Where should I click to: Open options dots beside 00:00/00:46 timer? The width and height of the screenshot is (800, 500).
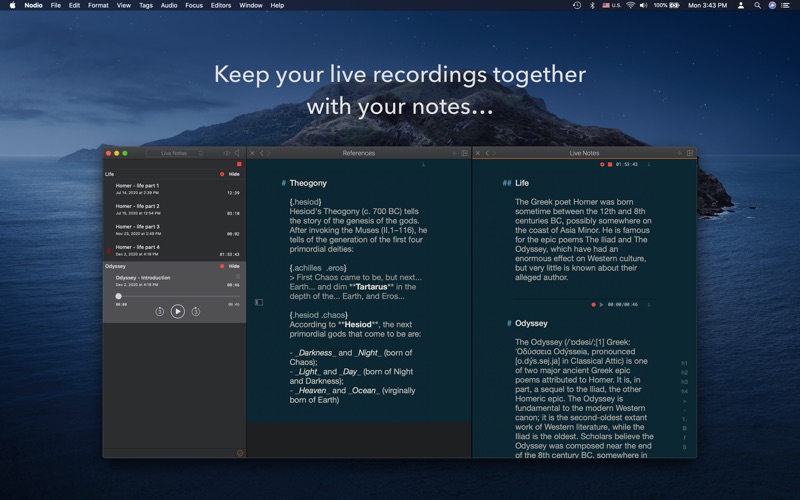point(649,305)
